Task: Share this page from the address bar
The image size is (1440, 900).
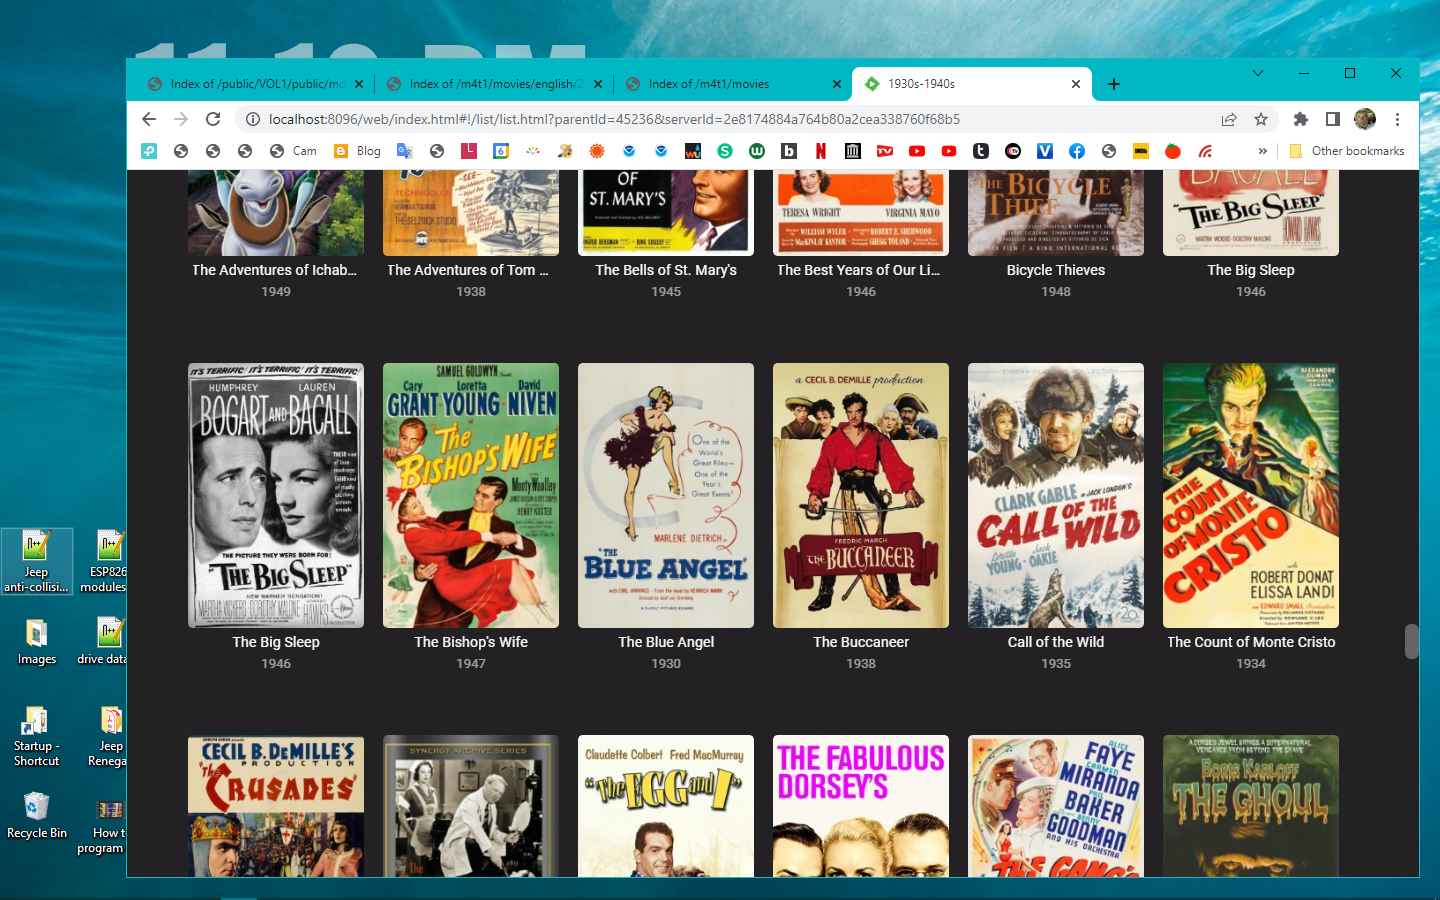Action: (1229, 119)
